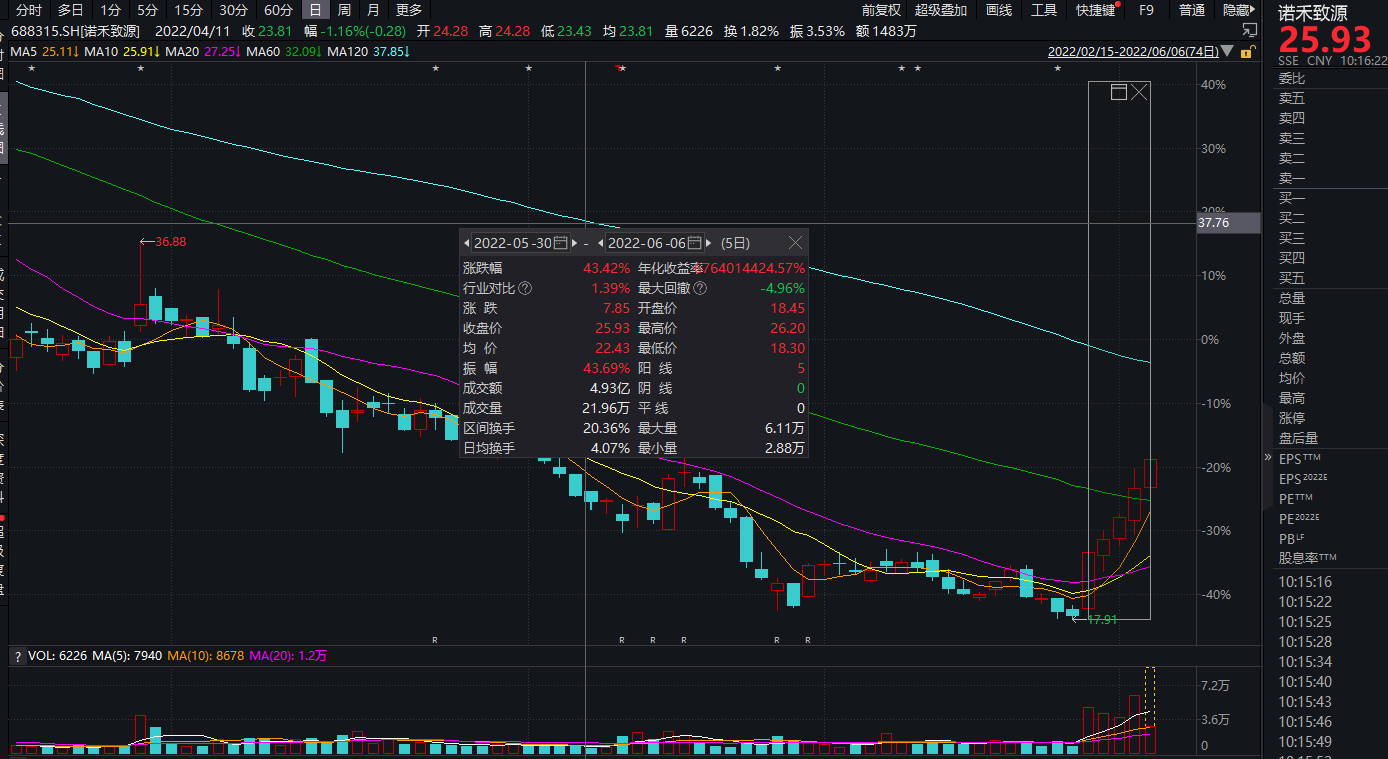Click help icon beside 行业对比
The width and height of the screenshot is (1388, 759).
526,288
